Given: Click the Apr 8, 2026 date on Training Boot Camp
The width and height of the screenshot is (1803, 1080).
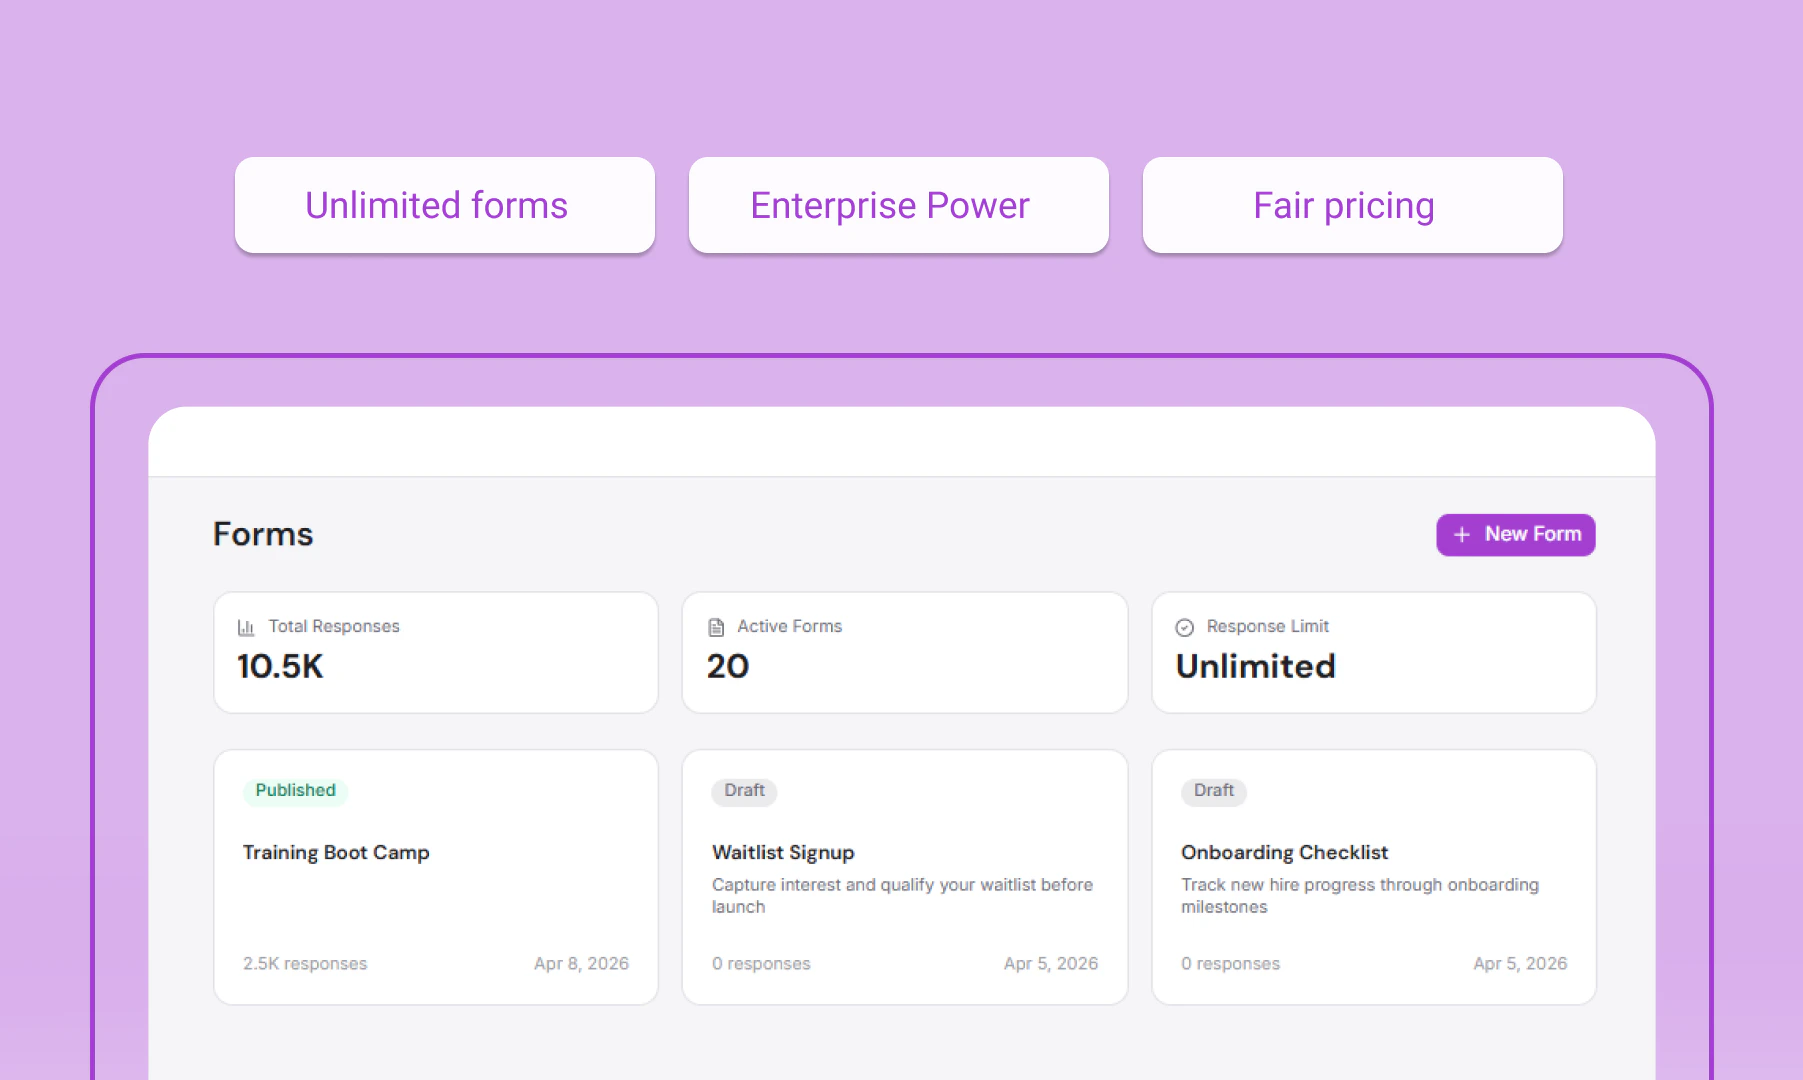Looking at the screenshot, I should tap(581, 963).
